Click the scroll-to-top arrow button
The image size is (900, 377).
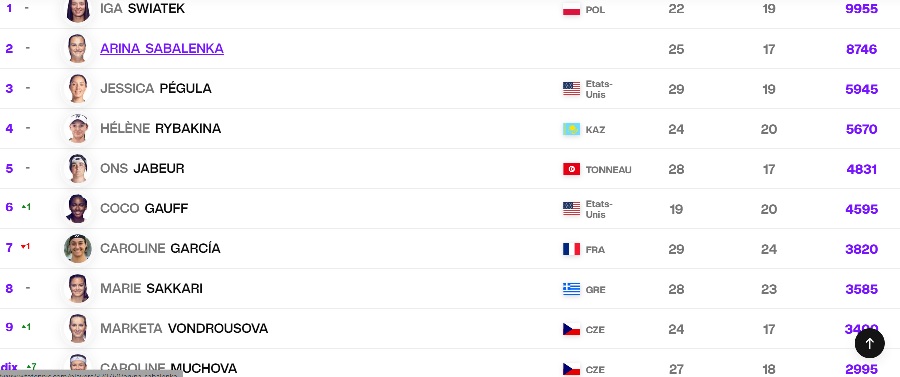(869, 343)
